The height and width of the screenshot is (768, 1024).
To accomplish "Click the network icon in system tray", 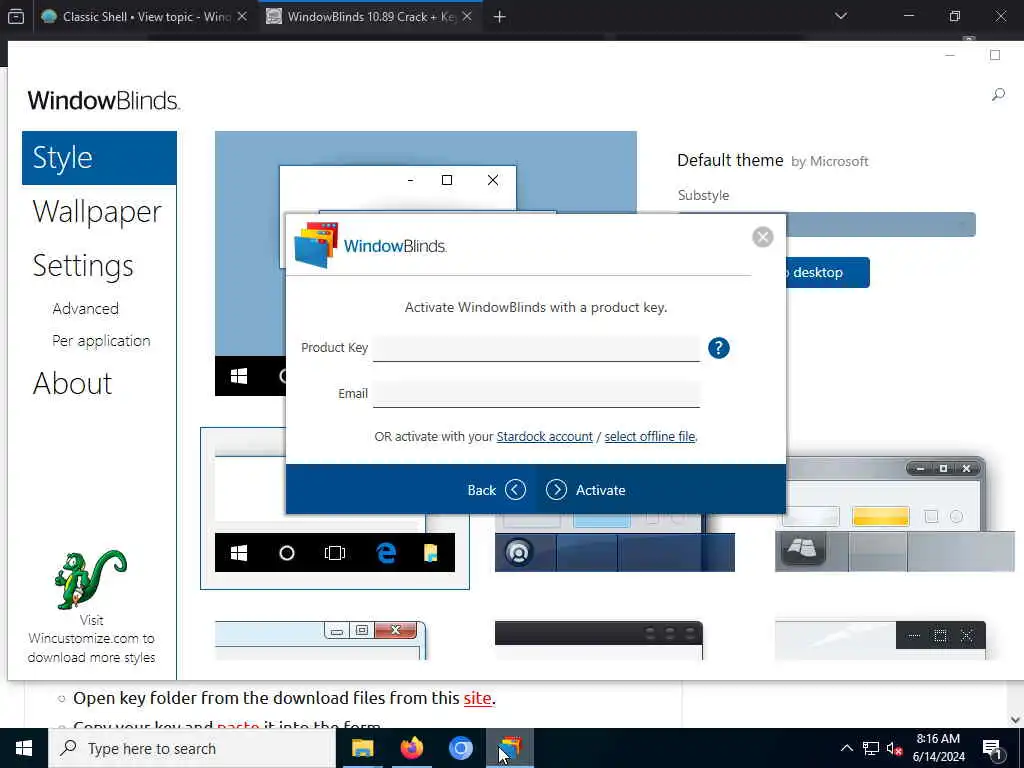I will [x=871, y=748].
